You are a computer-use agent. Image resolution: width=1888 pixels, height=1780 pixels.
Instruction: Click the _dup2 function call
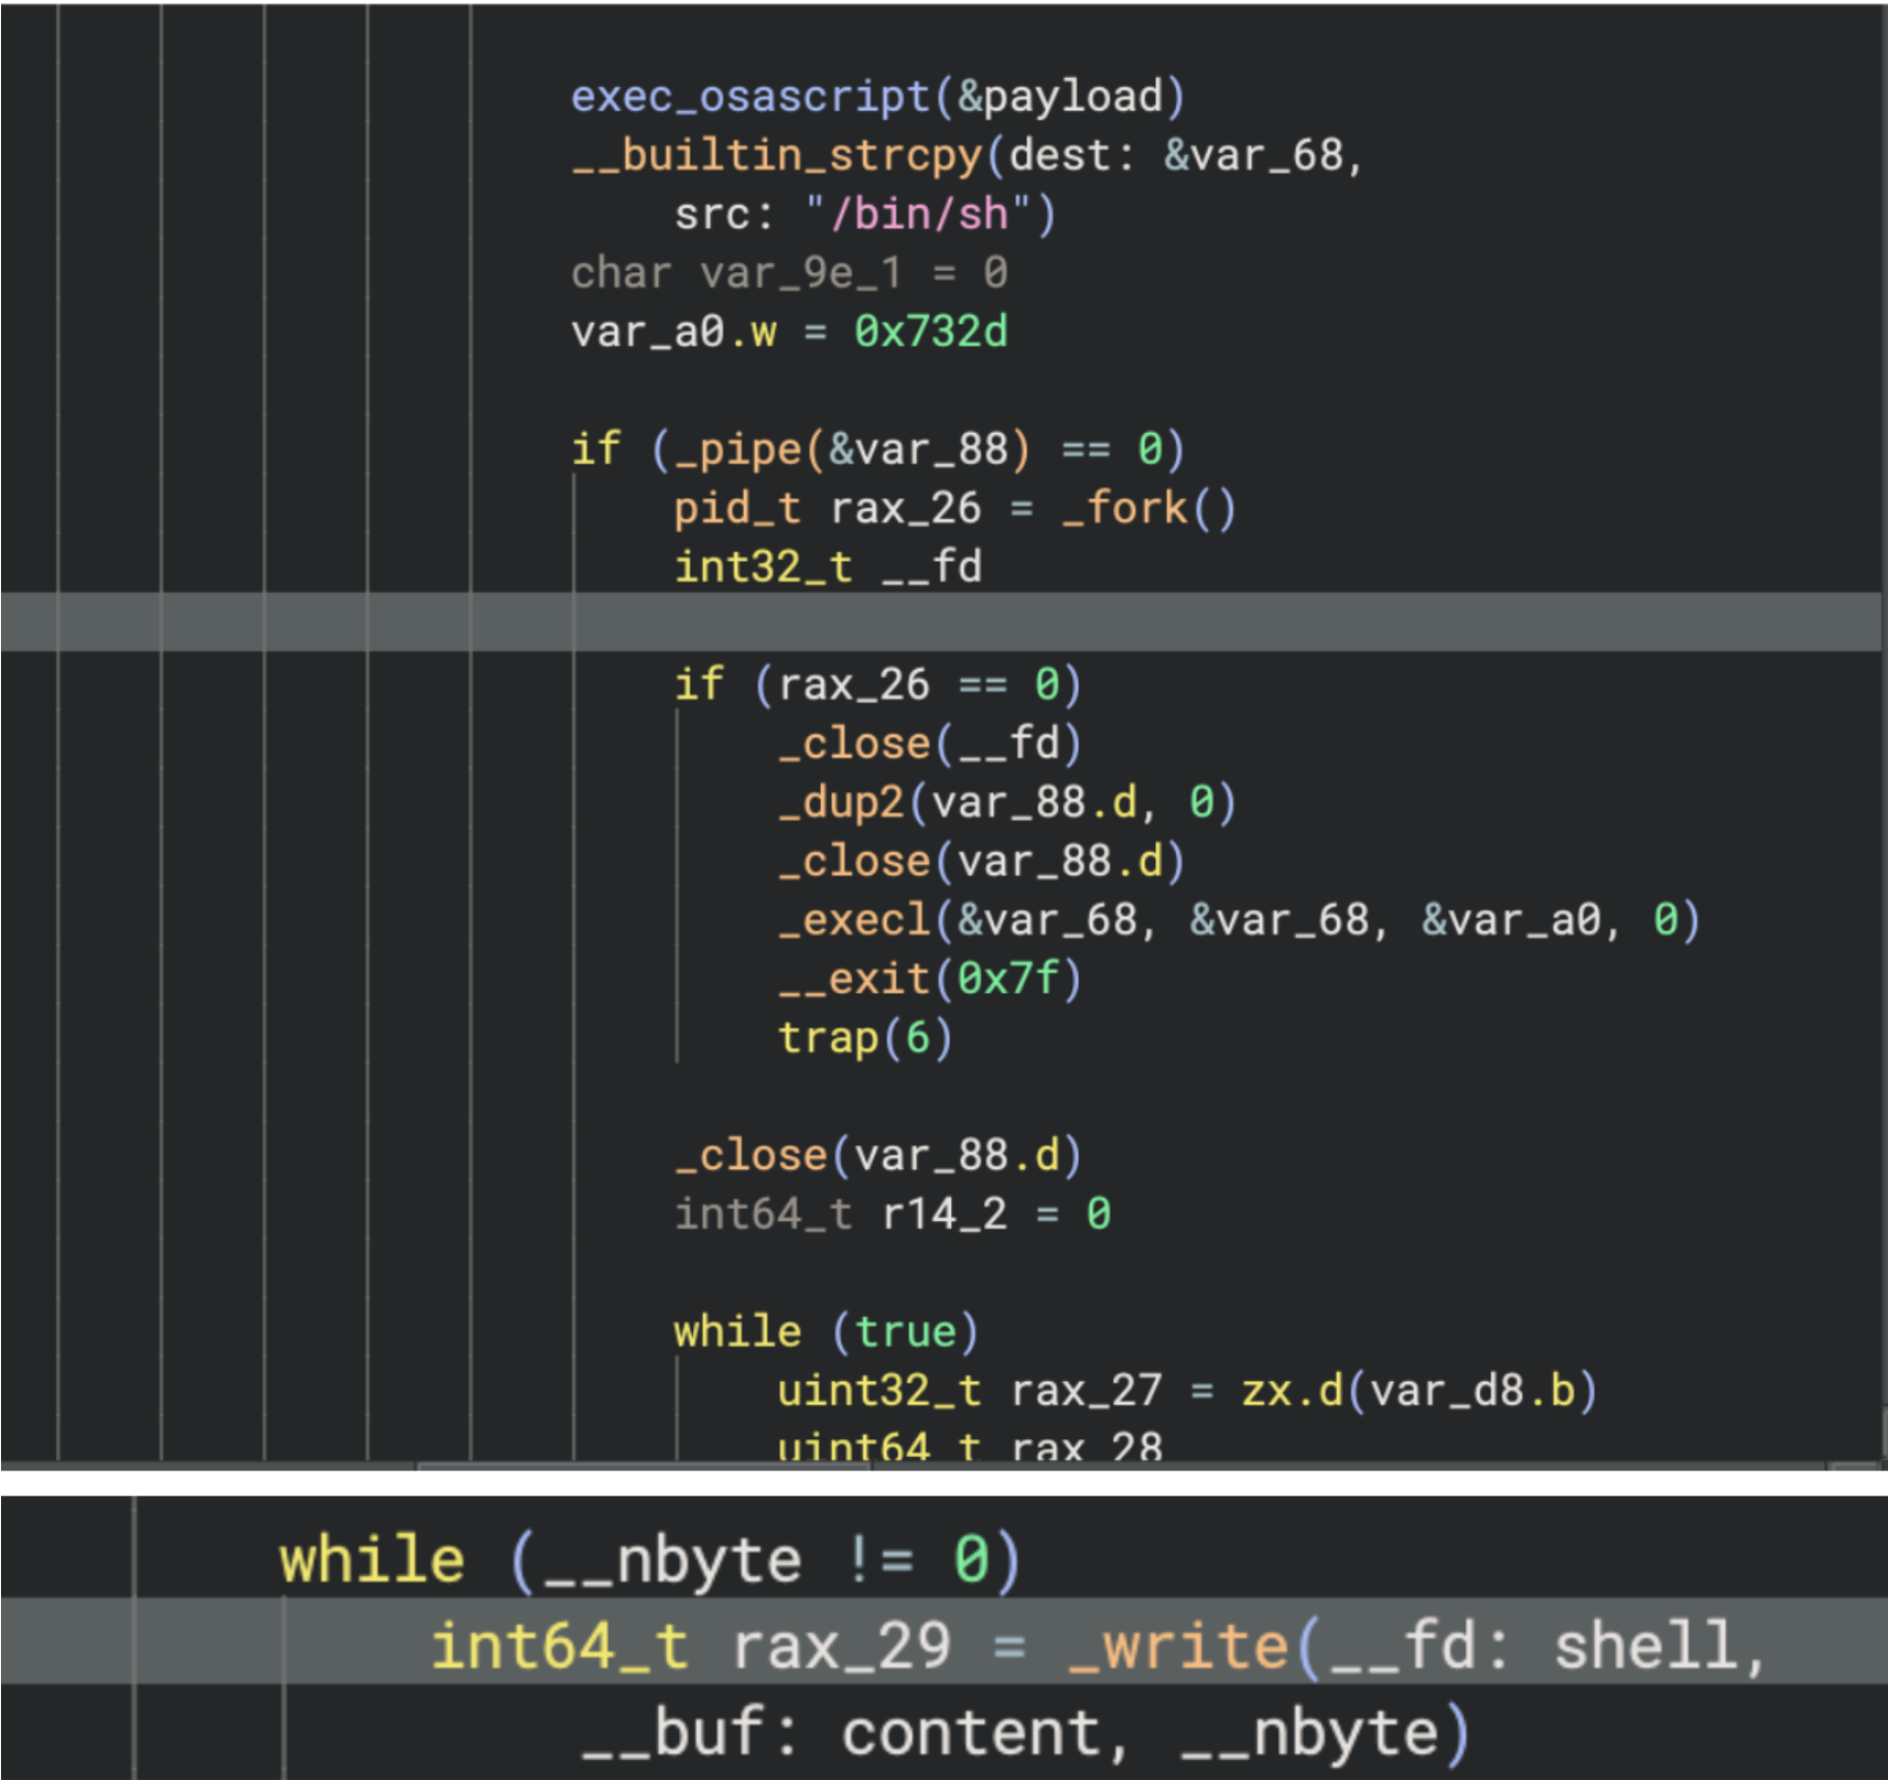[x=840, y=803]
